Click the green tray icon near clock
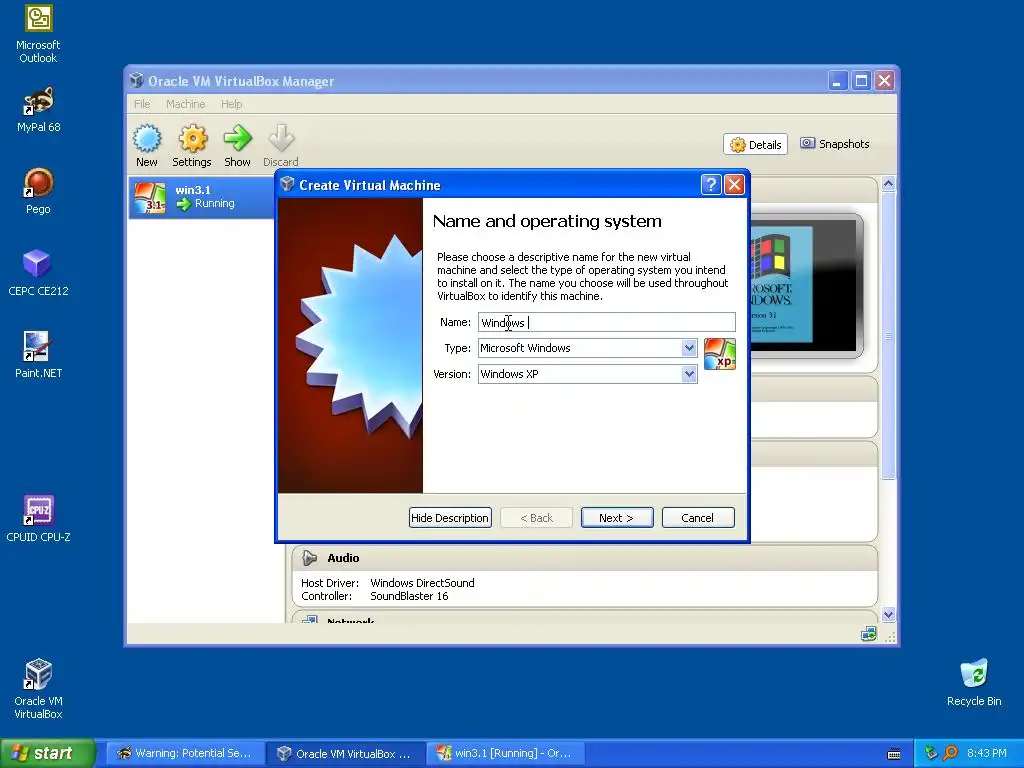The width and height of the screenshot is (1024, 768). tap(931, 754)
